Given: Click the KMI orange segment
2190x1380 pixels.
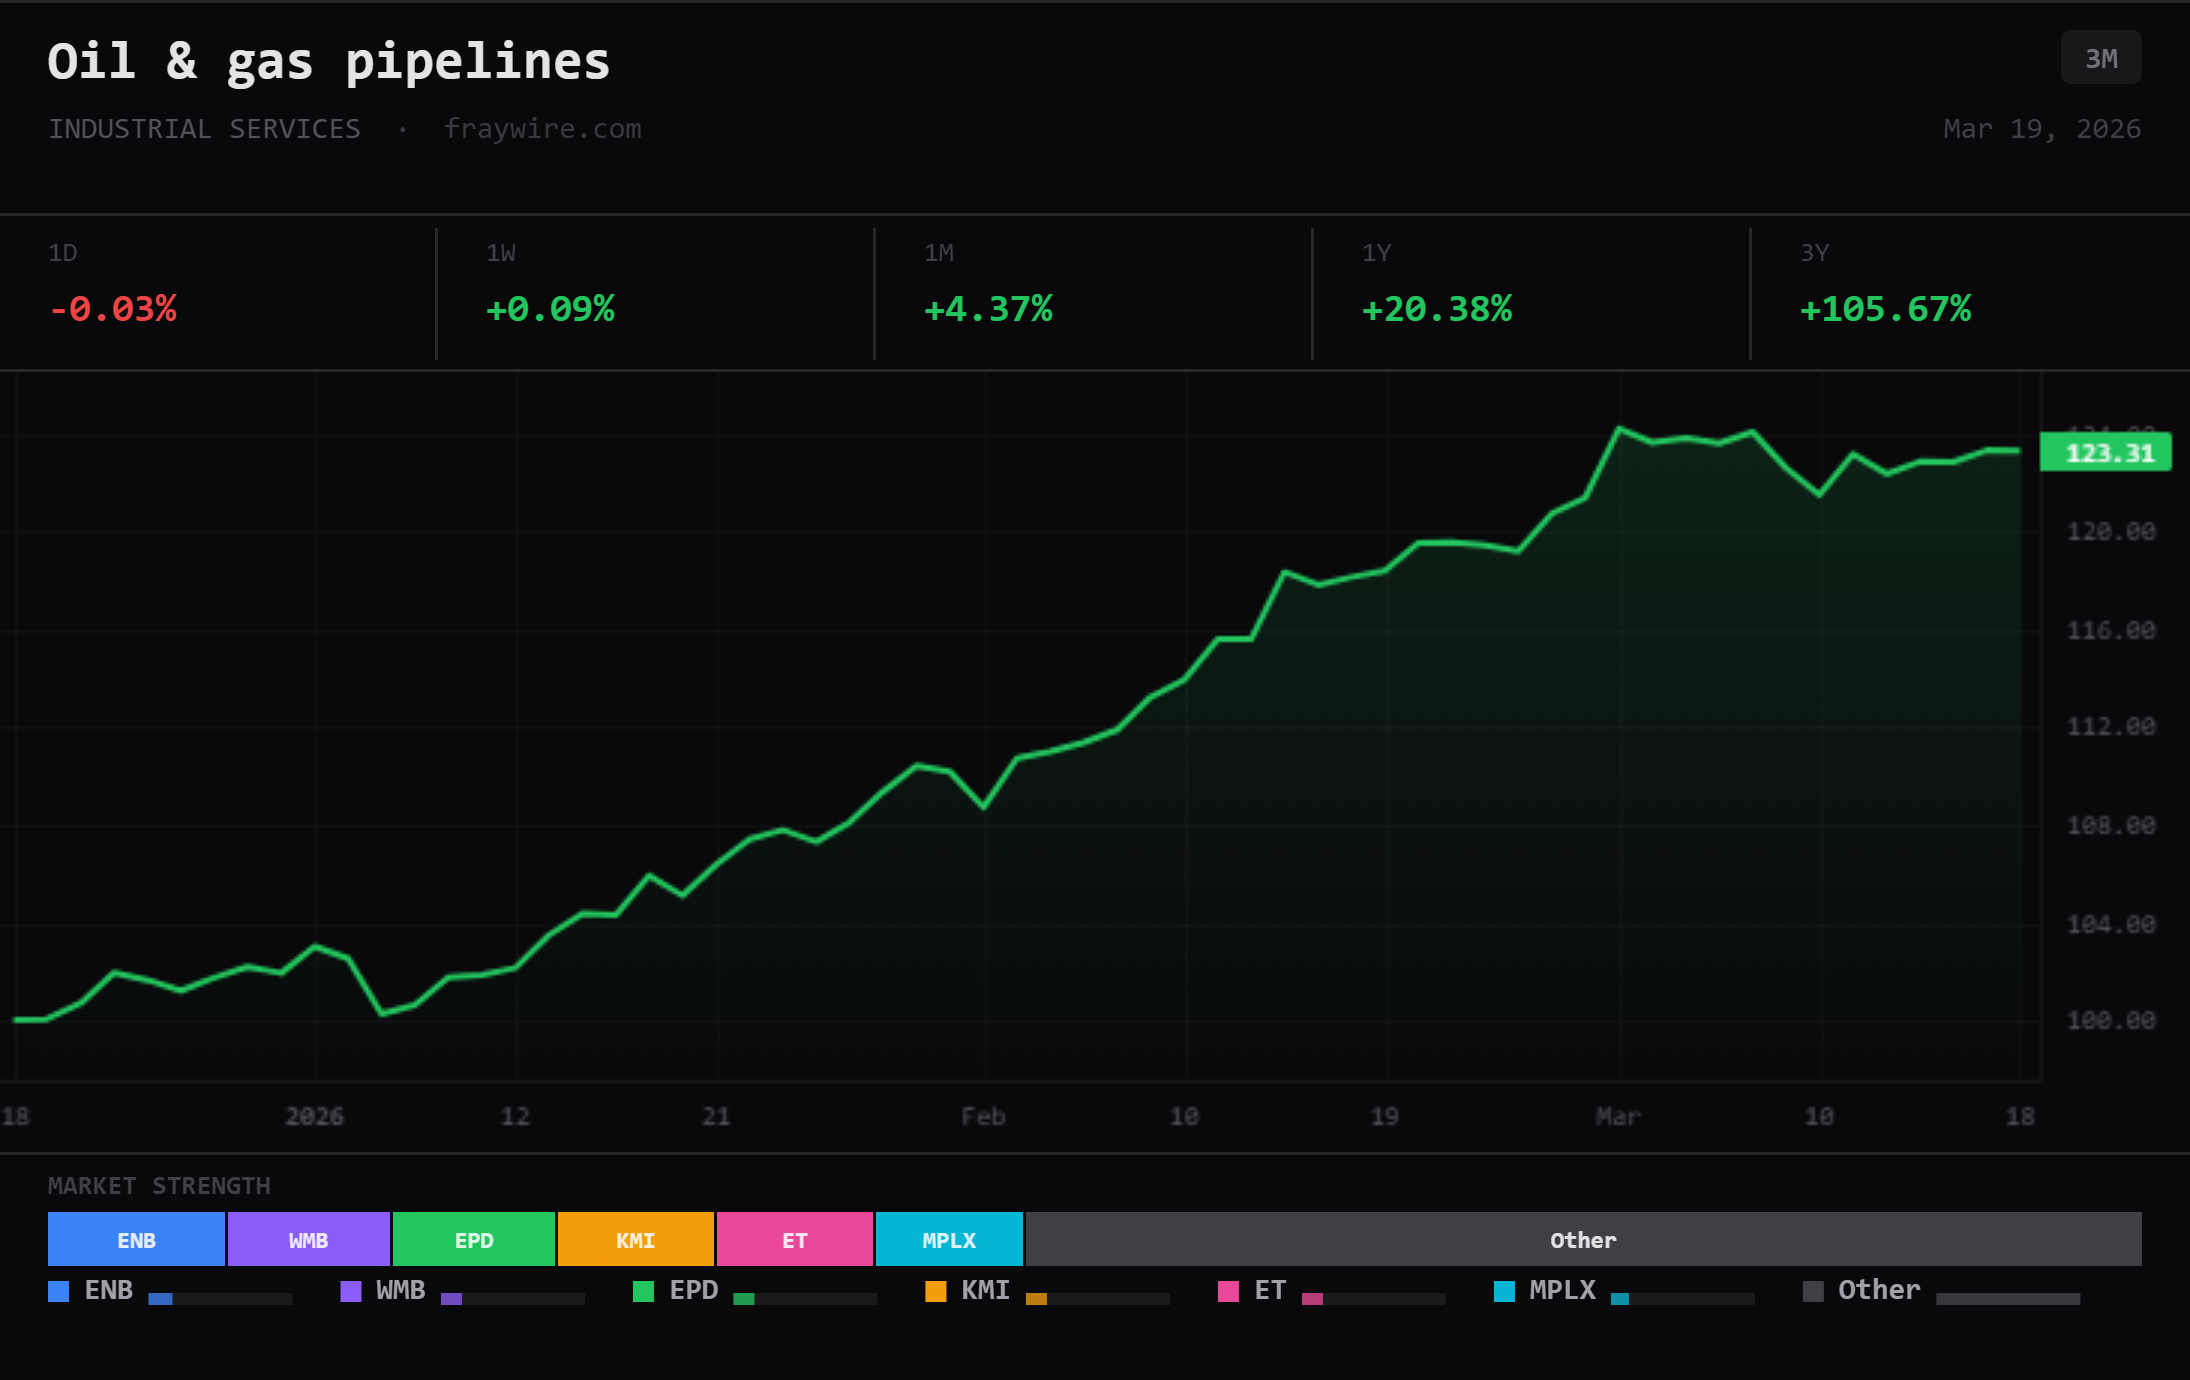Looking at the screenshot, I should [635, 1239].
